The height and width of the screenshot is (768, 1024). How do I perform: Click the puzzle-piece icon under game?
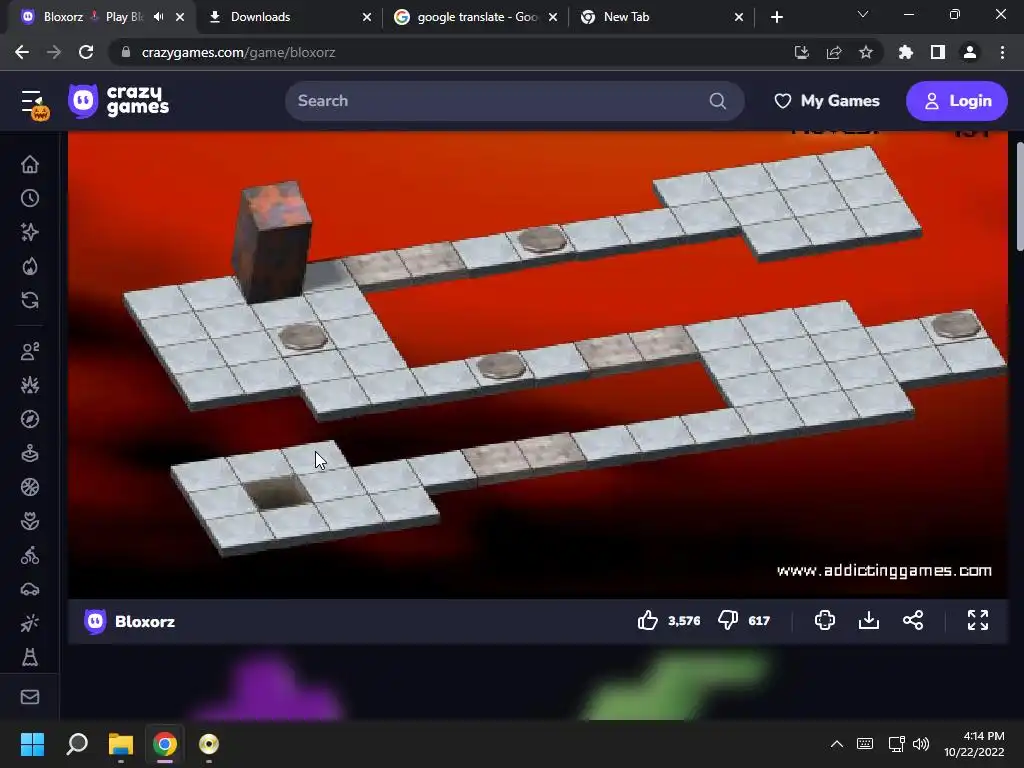(x=825, y=620)
